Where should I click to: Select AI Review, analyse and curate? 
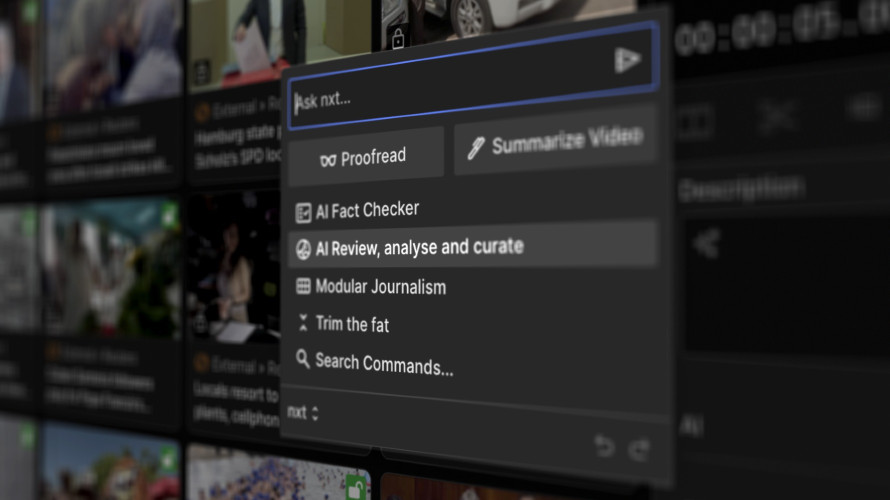(x=419, y=247)
